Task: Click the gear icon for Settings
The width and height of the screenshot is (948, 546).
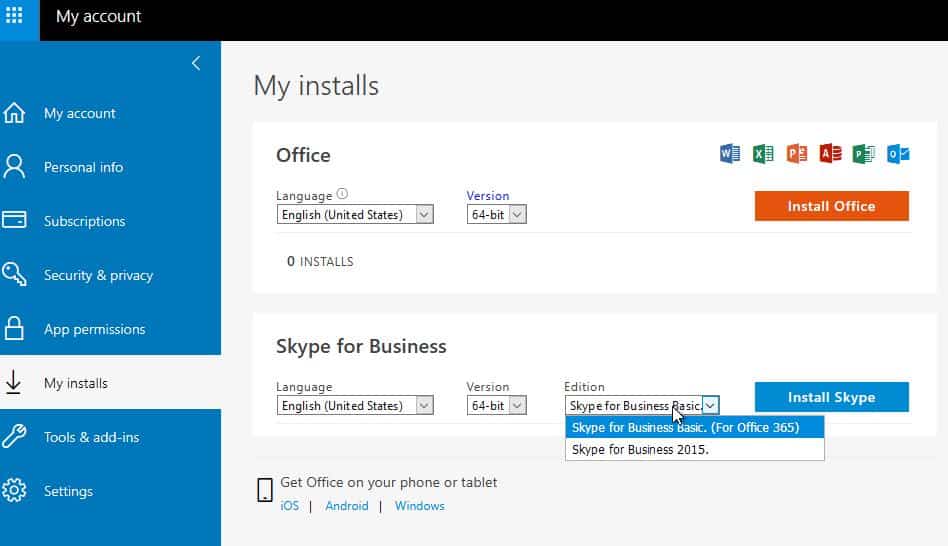Action: click(14, 490)
